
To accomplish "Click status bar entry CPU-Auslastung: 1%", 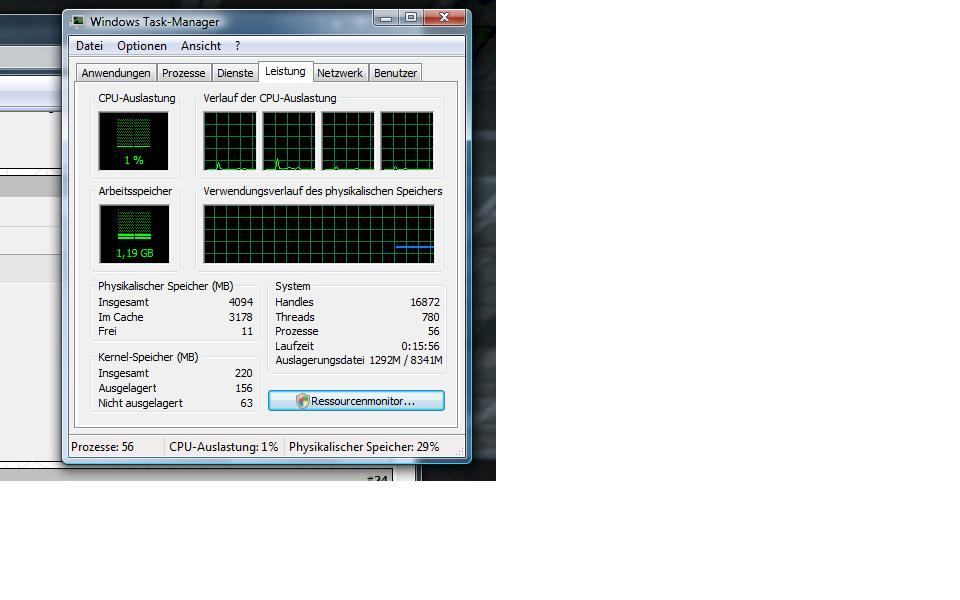I will 223,447.
